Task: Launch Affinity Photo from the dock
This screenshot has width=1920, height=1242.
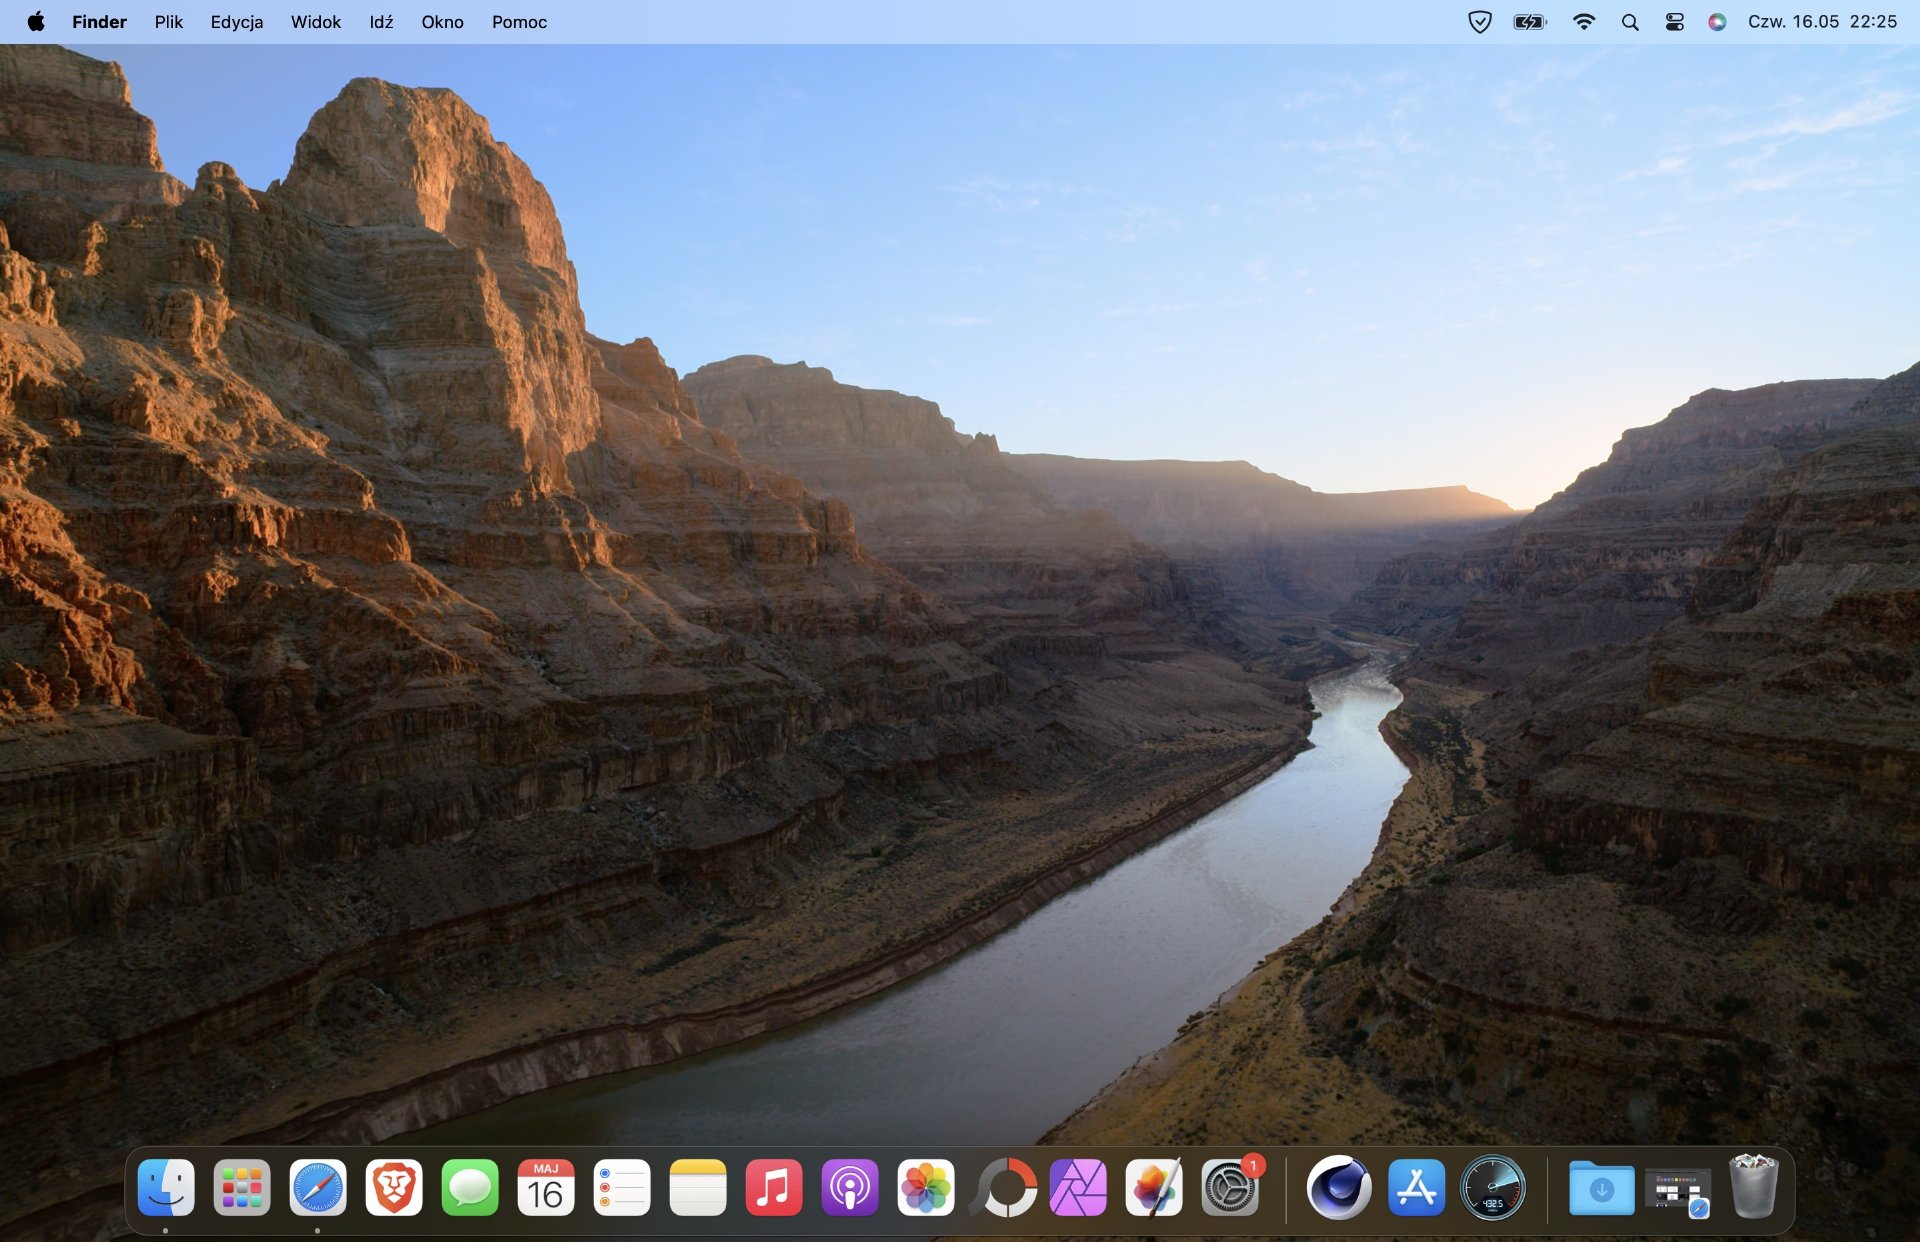Action: (1078, 1188)
